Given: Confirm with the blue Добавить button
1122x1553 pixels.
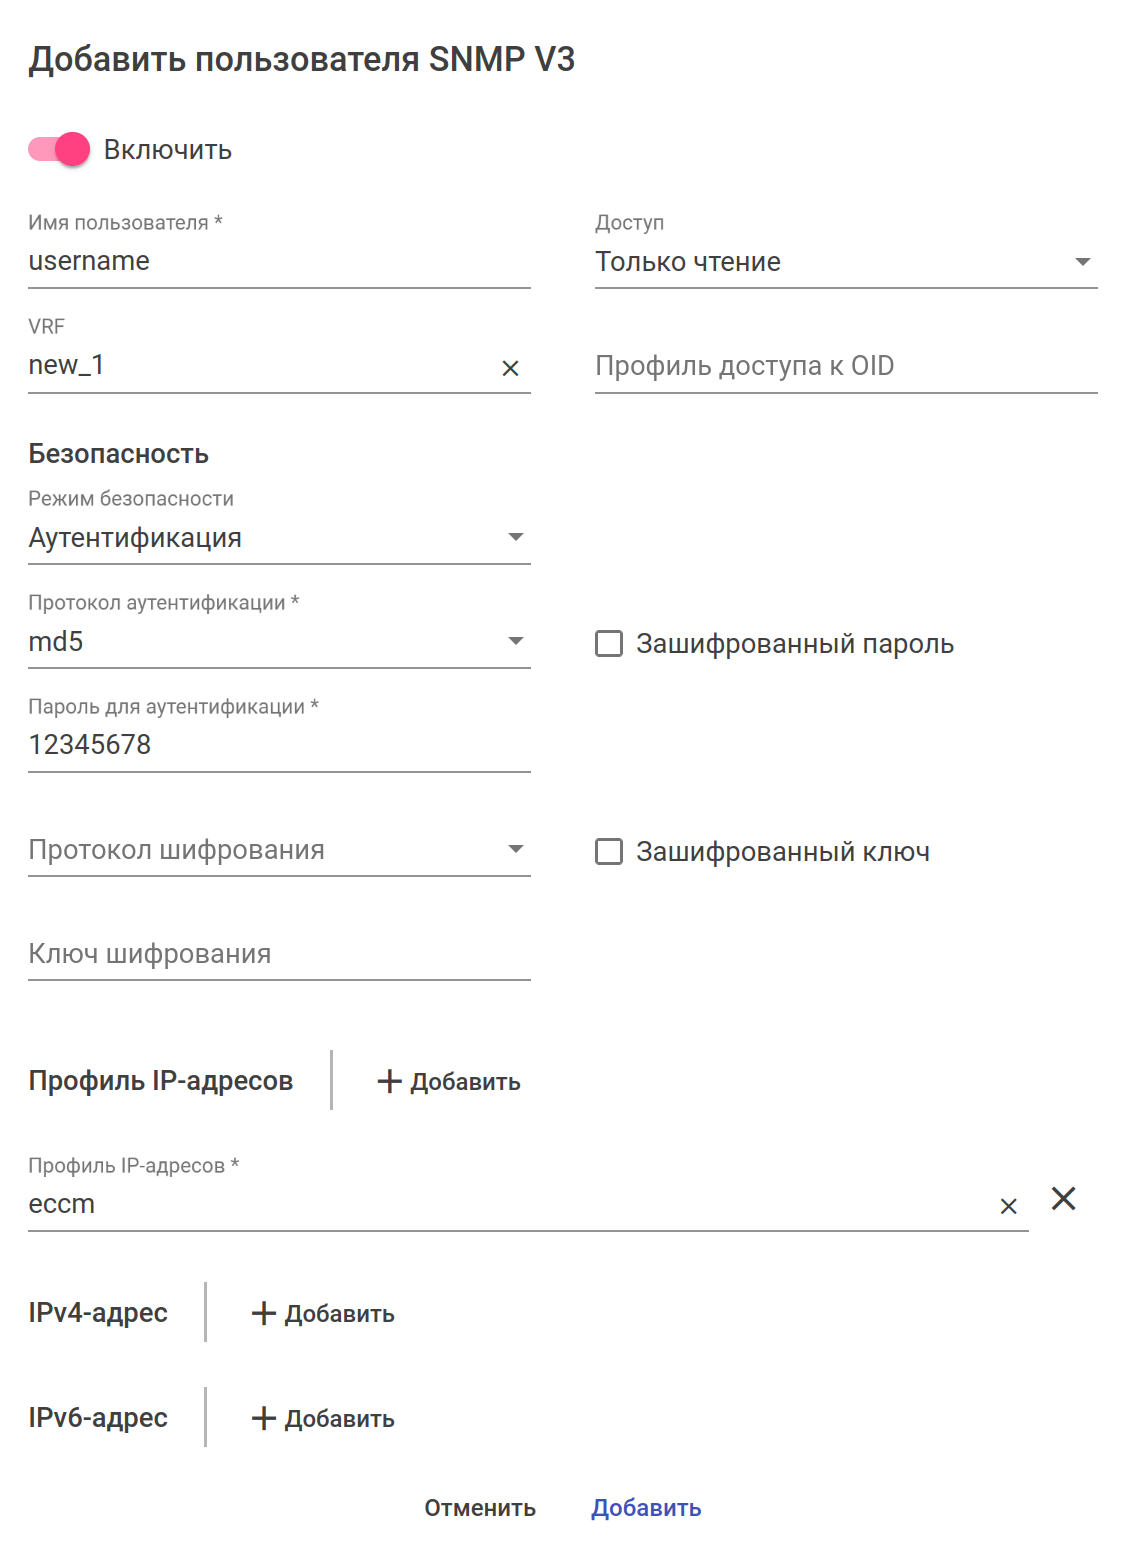Looking at the screenshot, I should click(646, 1507).
